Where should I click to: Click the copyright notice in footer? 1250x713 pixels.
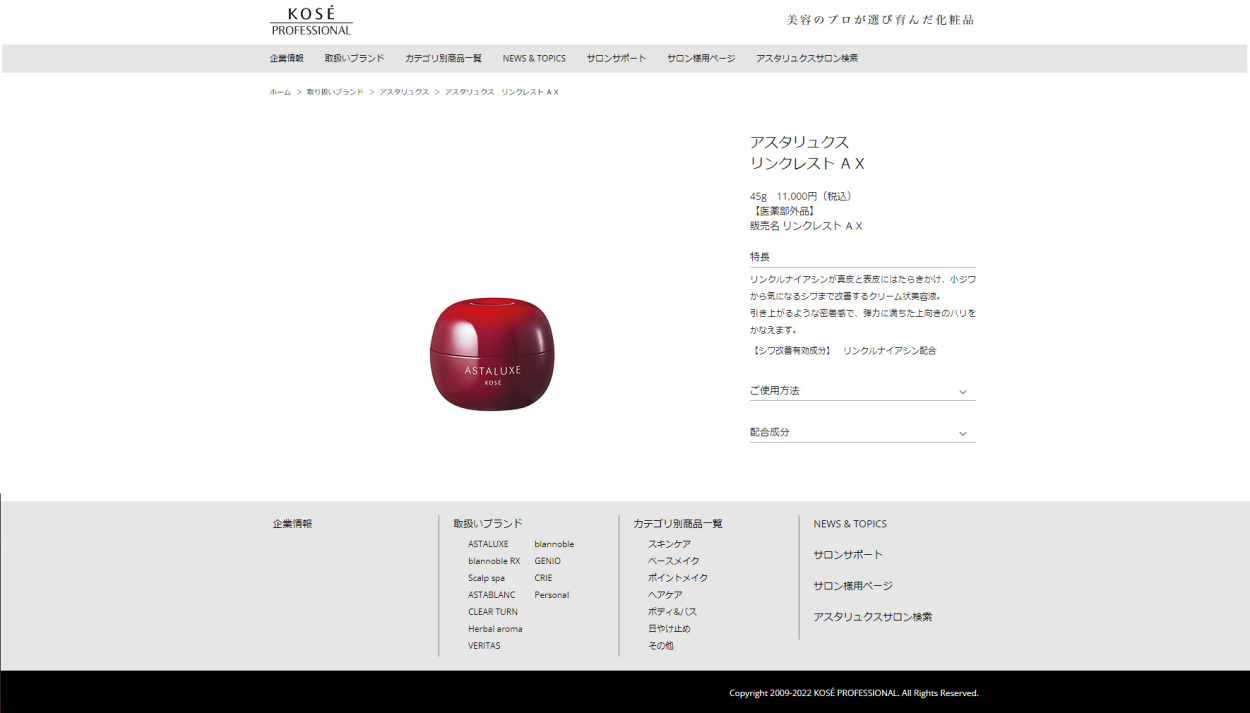point(854,693)
